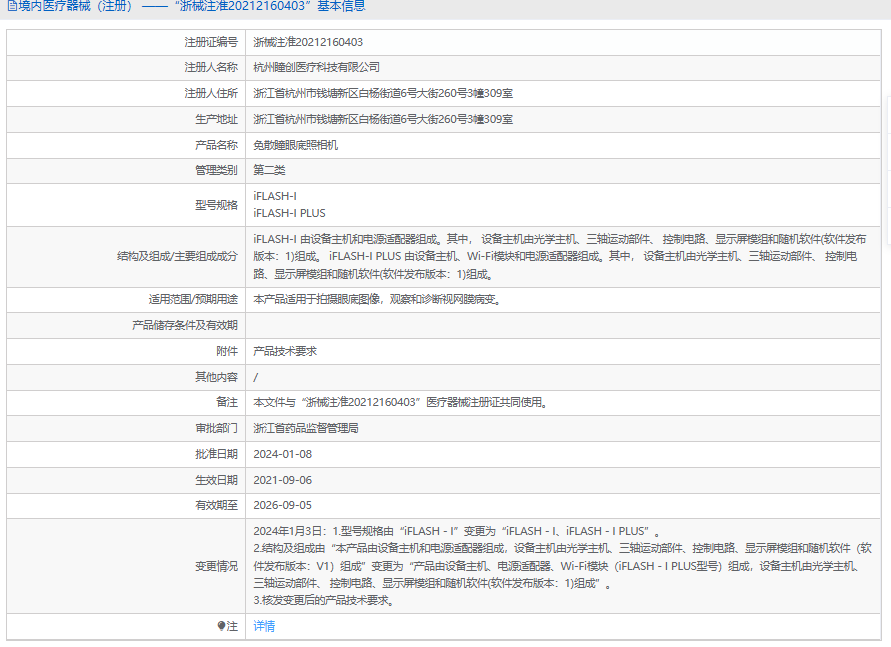The height and width of the screenshot is (647, 891).
Task: Select company name 杭州瞳创医疗科技有限公司
Action: click(316, 67)
